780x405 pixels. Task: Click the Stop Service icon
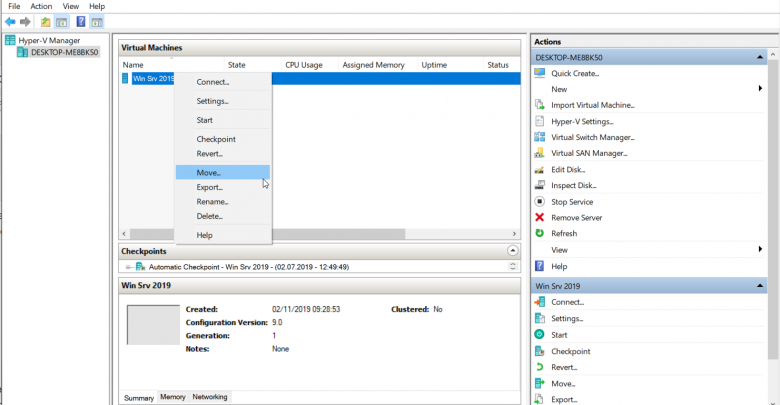click(x=539, y=202)
